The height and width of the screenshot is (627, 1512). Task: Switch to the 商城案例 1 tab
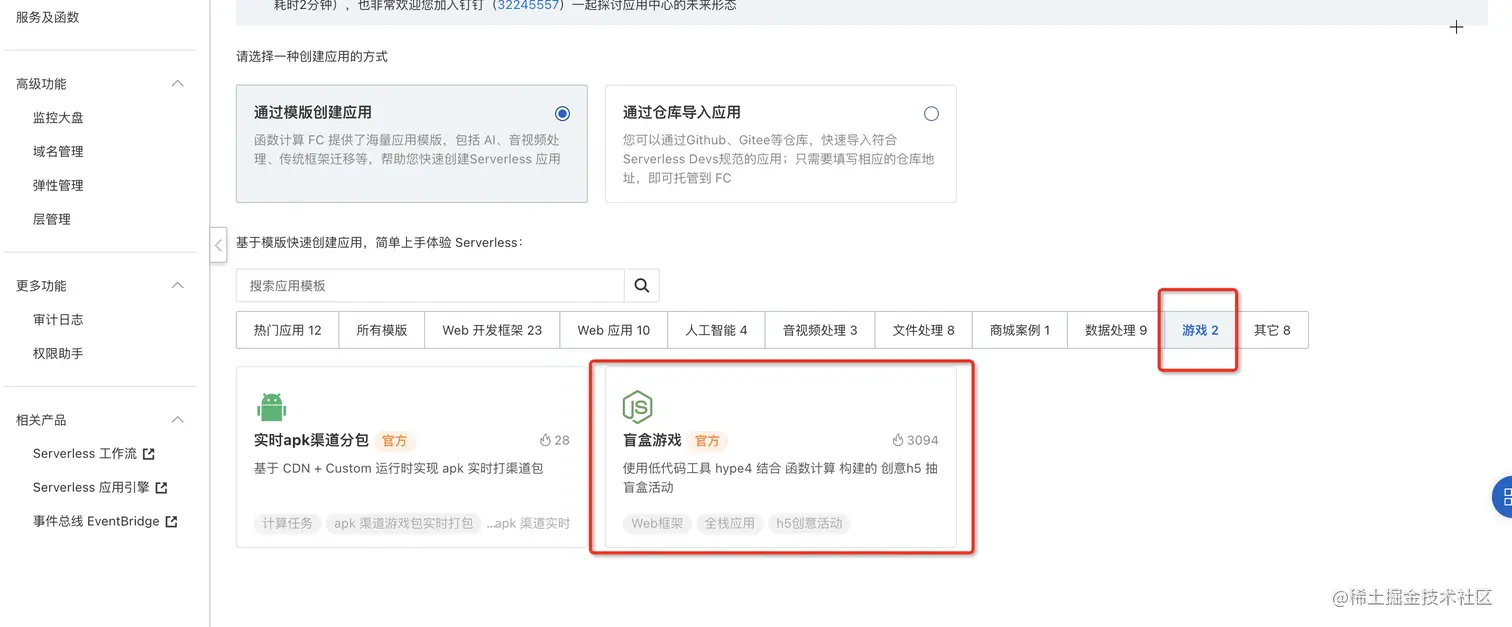[1020, 330]
